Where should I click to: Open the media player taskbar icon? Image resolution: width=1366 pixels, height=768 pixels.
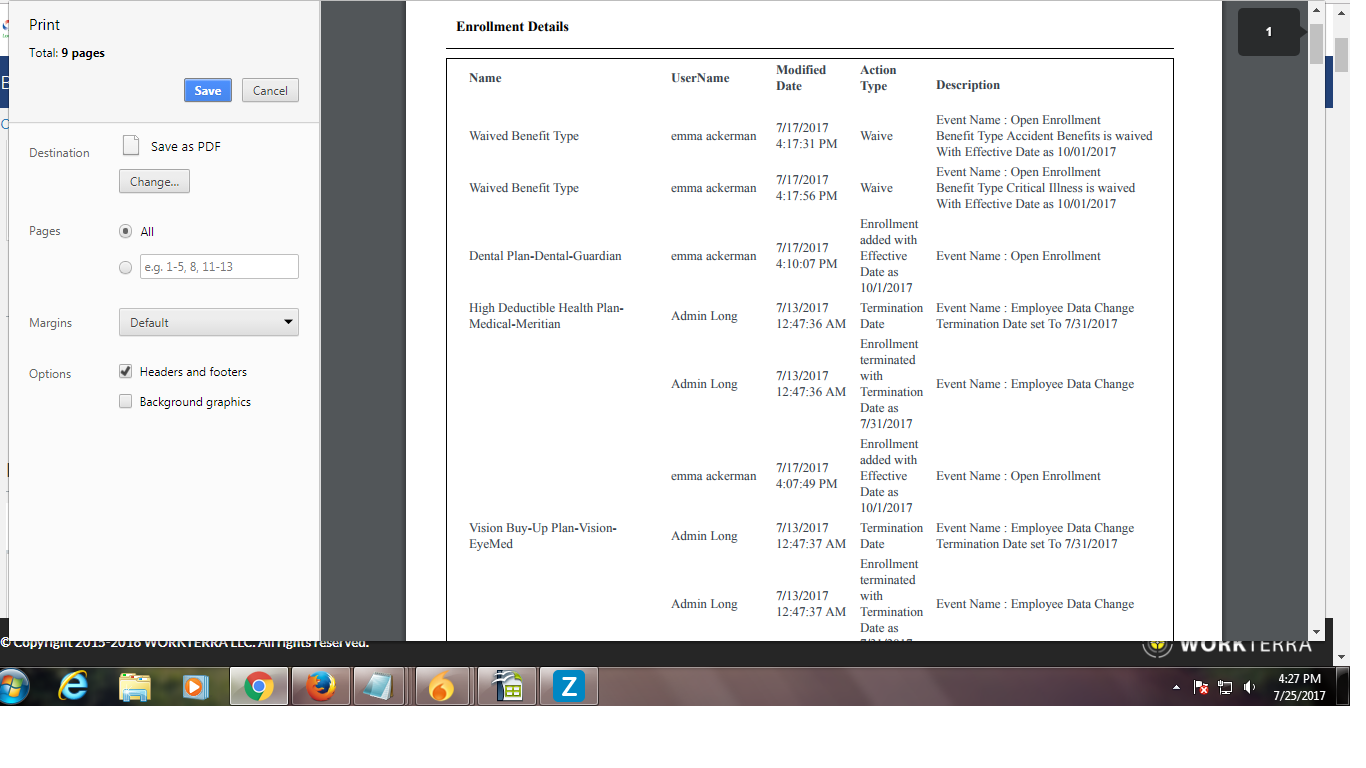click(x=195, y=687)
